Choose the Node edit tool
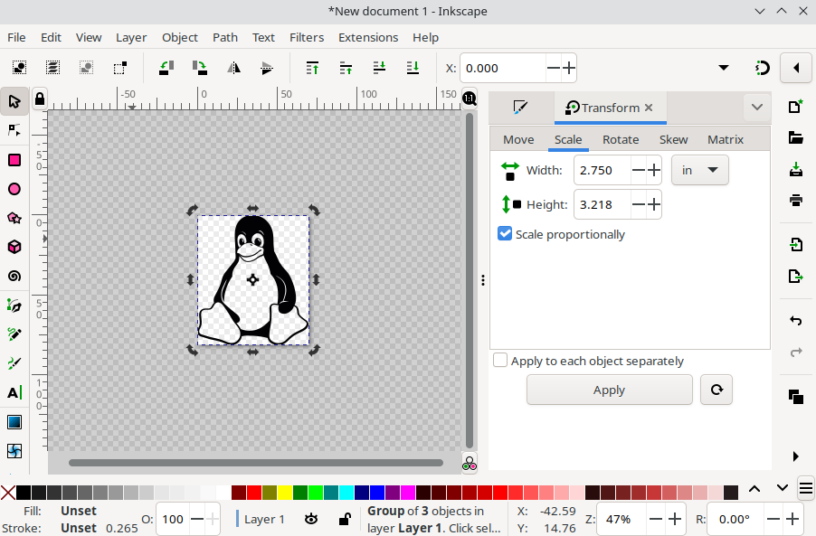Screen dimensions: 816x536 [14, 130]
